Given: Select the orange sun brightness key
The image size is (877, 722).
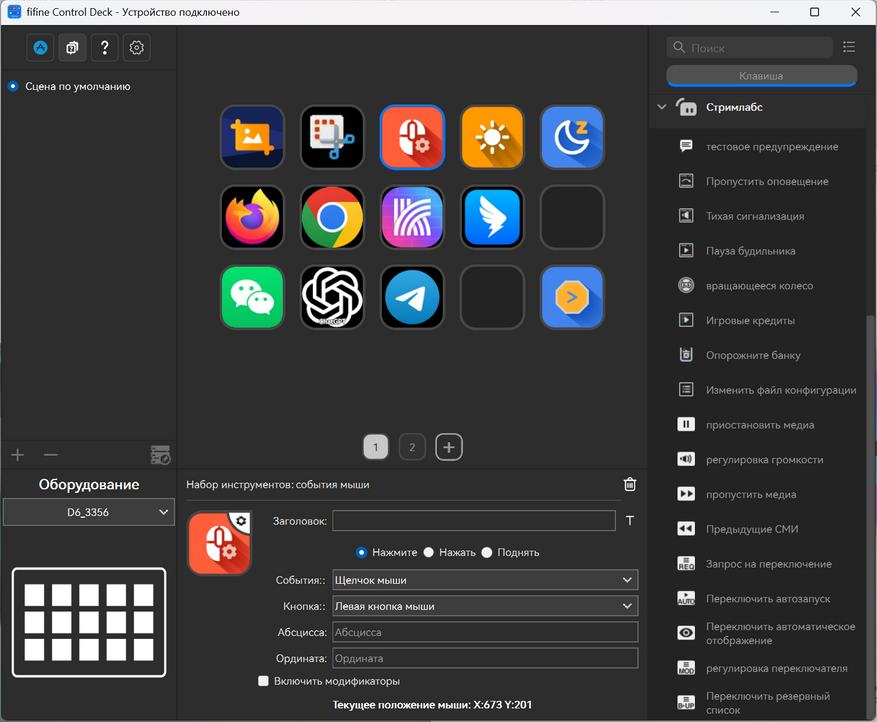Looking at the screenshot, I should (x=492, y=137).
